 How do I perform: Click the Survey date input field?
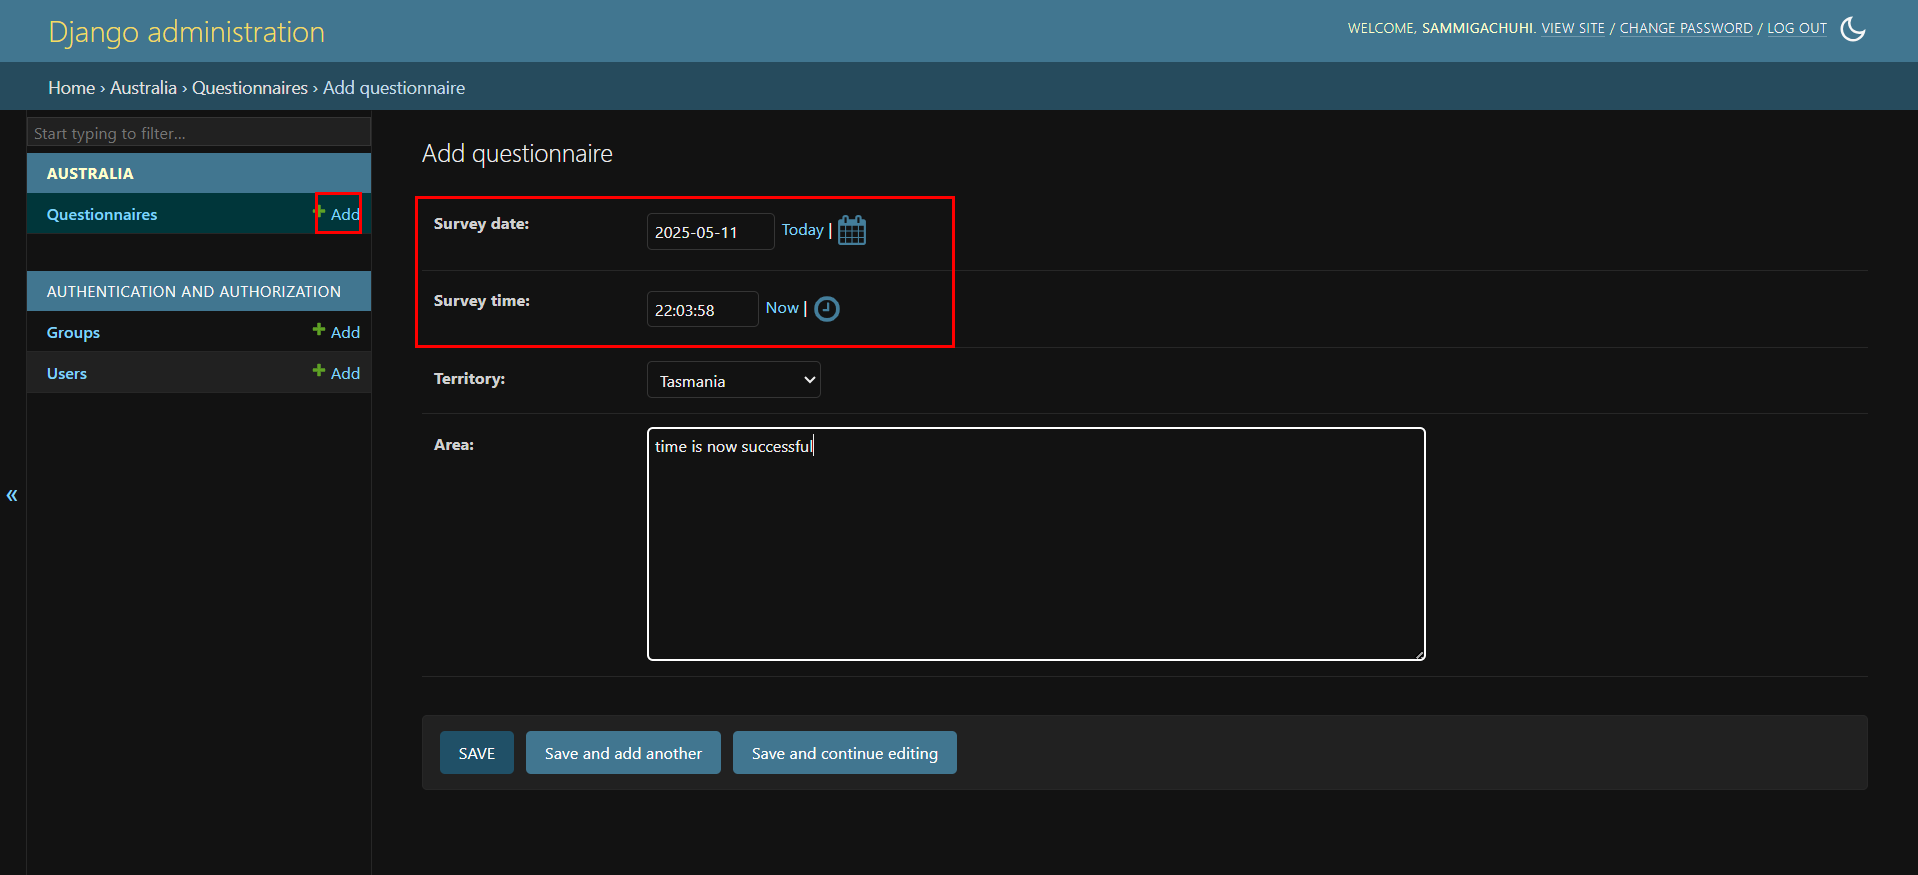pyautogui.click(x=709, y=232)
